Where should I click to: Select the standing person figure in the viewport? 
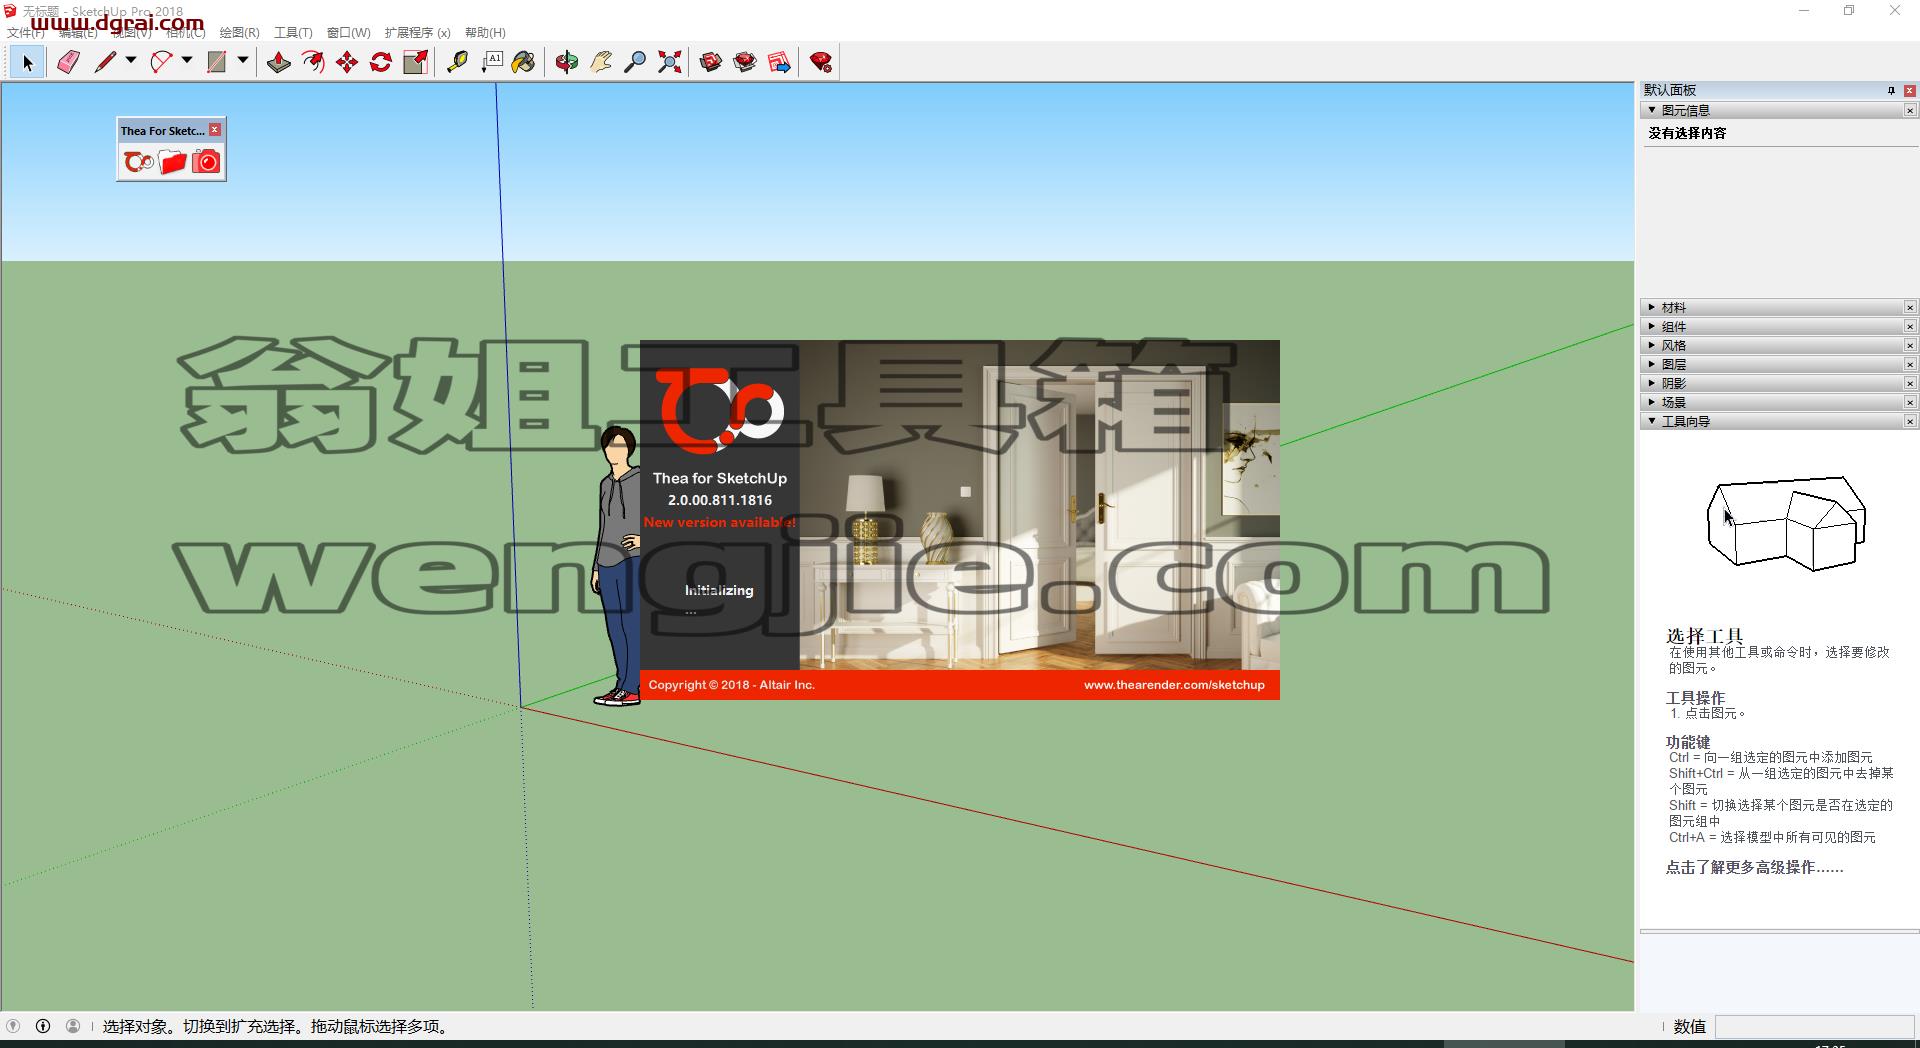click(619, 566)
